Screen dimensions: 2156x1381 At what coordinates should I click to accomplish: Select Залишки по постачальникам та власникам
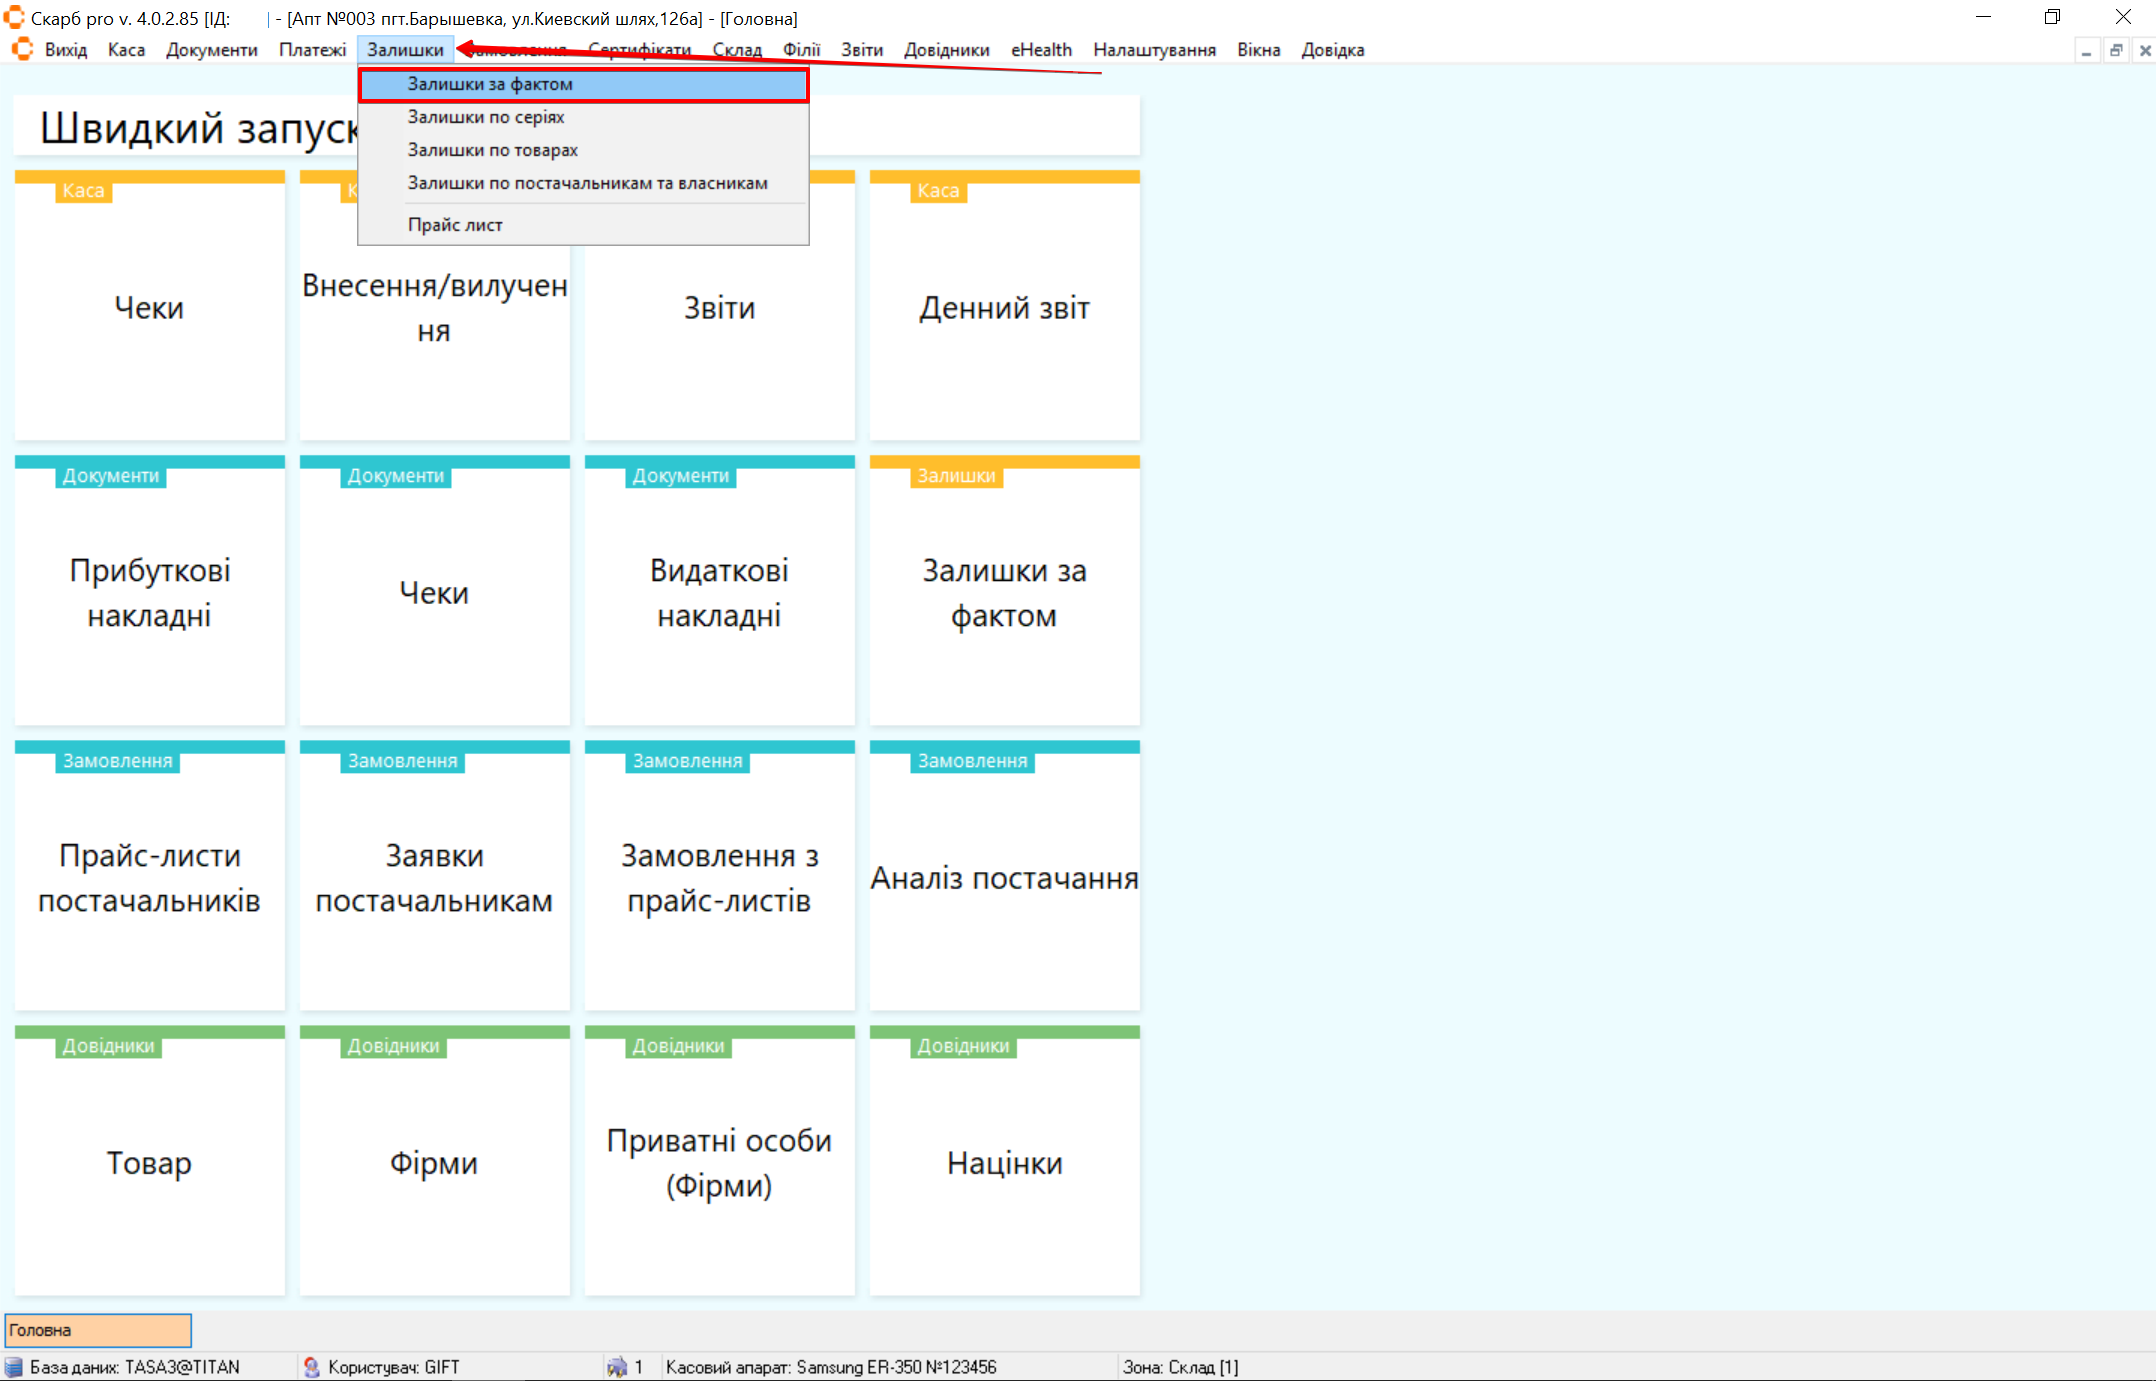click(587, 184)
